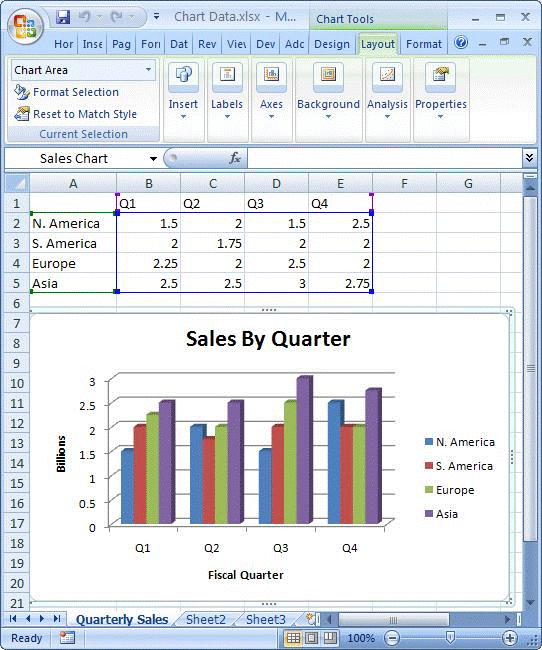Click Asia purple legend swatch
This screenshot has height=650, width=542.
click(429, 514)
